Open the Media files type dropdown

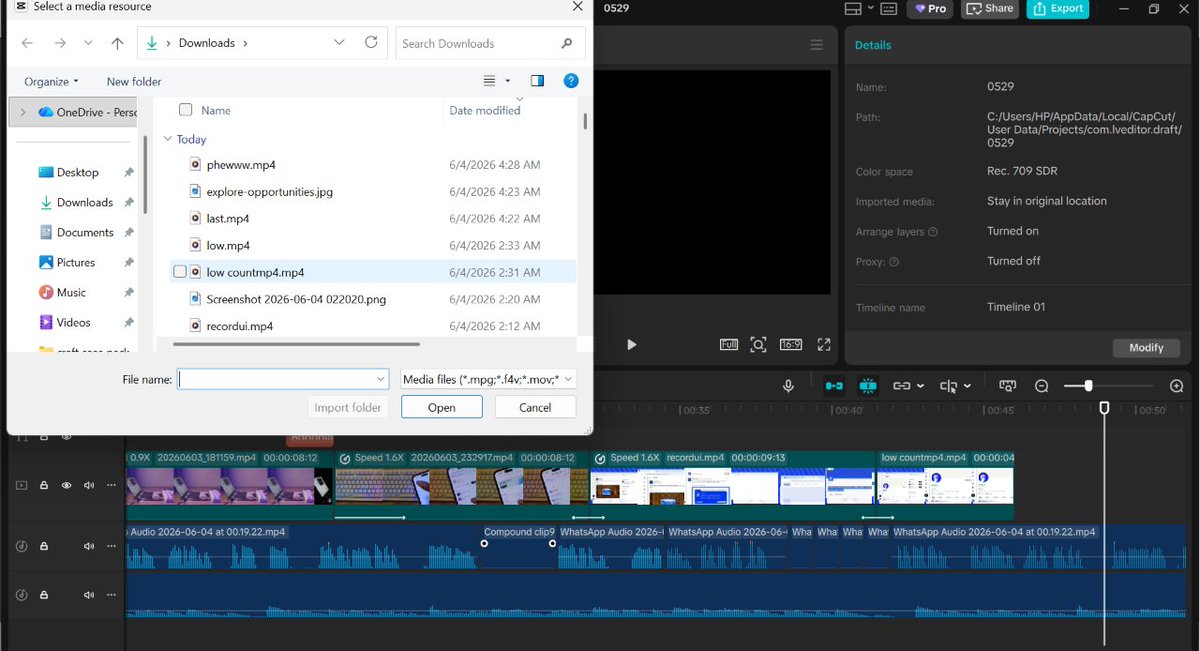[x=487, y=379]
